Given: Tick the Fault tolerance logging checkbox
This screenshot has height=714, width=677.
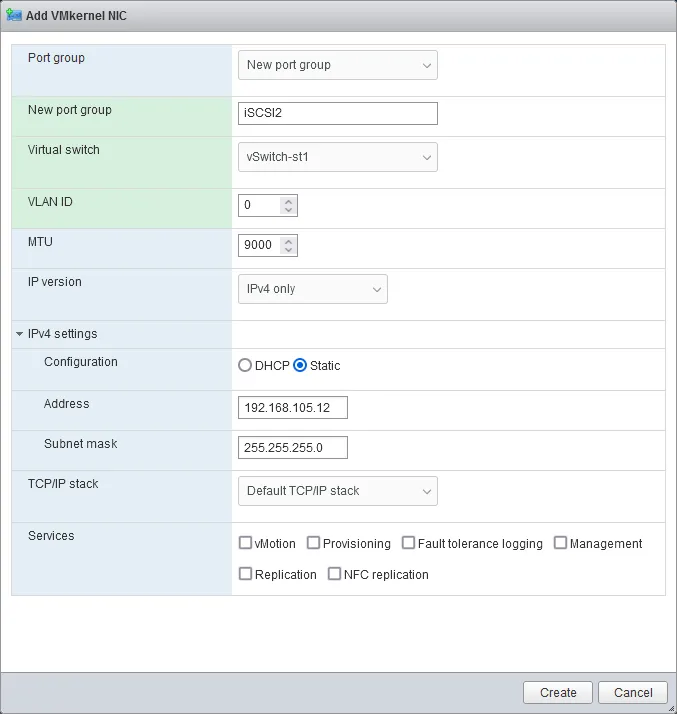Looking at the screenshot, I should pos(408,543).
